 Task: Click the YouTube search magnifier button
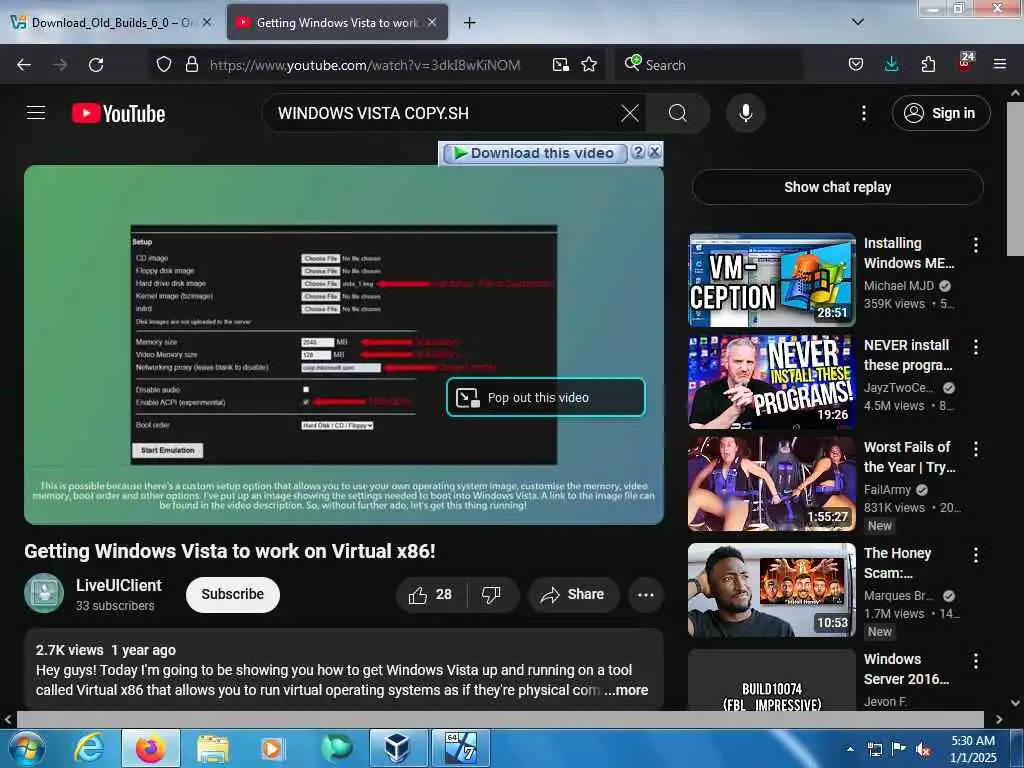click(678, 114)
